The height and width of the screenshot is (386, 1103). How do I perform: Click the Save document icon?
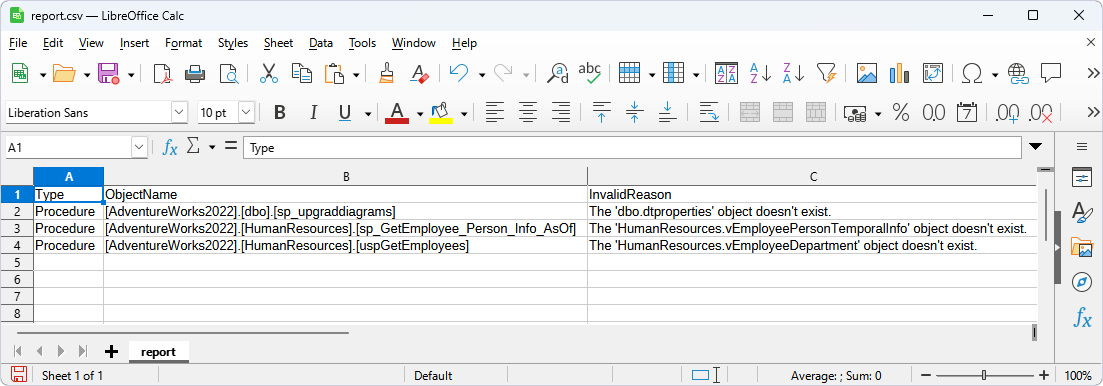[108, 73]
